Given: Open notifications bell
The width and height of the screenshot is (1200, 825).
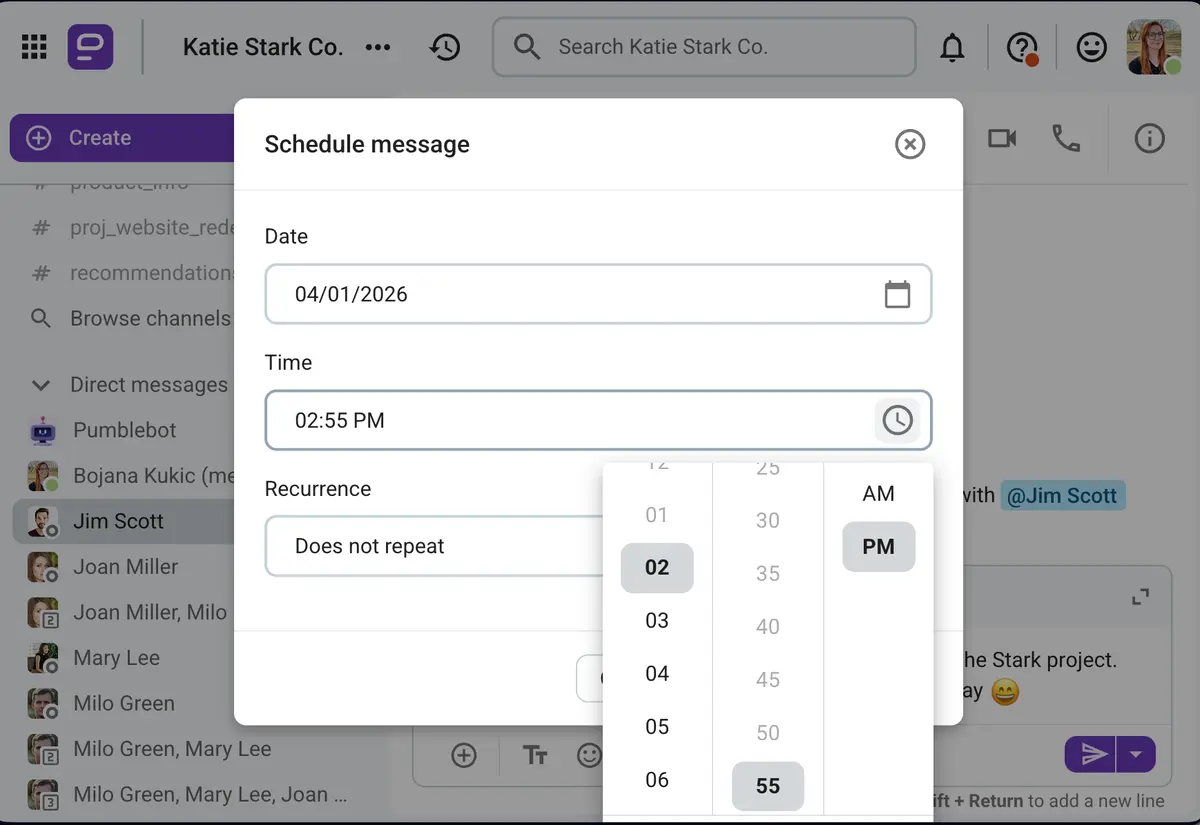Looking at the screenshot, I should coord(951,46).
